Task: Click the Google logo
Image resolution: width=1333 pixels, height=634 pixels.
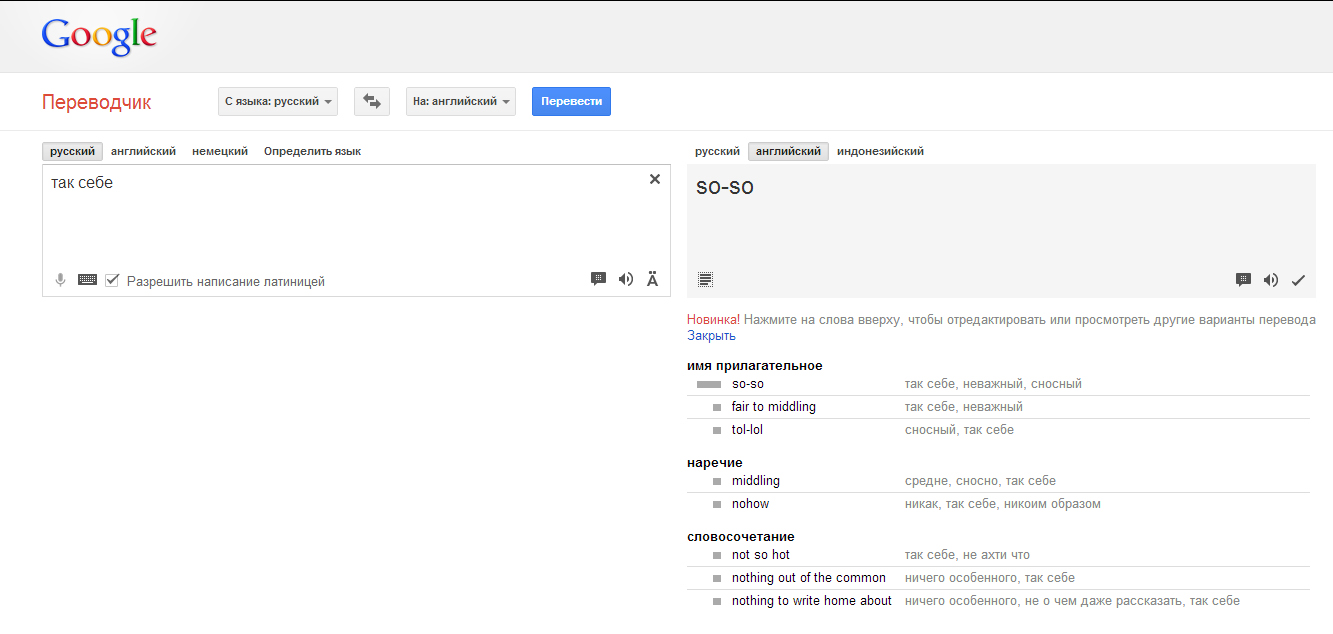Action: [99, 37]
